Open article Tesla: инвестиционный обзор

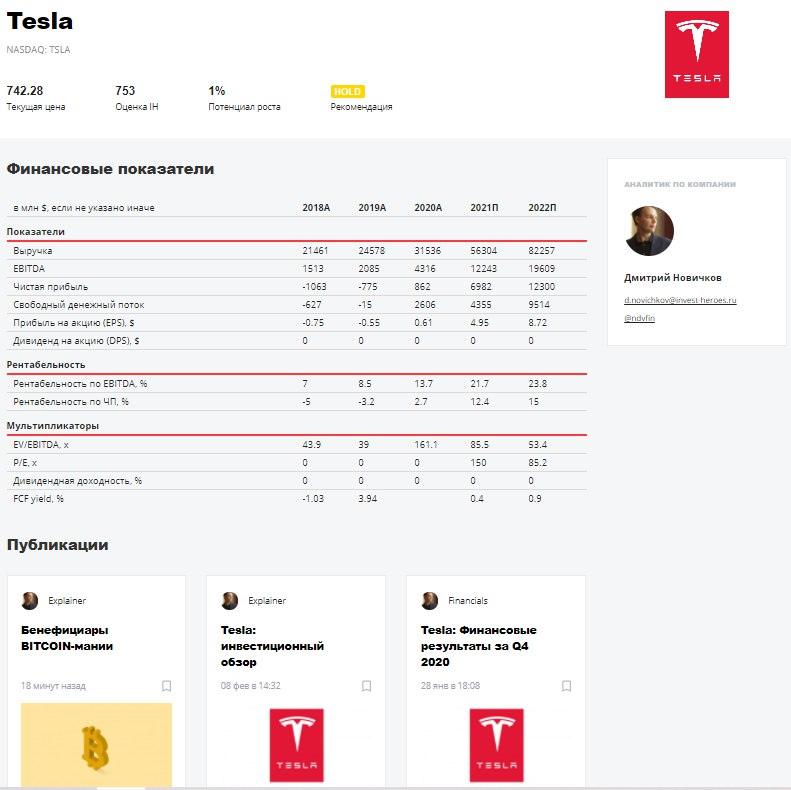(272, 646)
